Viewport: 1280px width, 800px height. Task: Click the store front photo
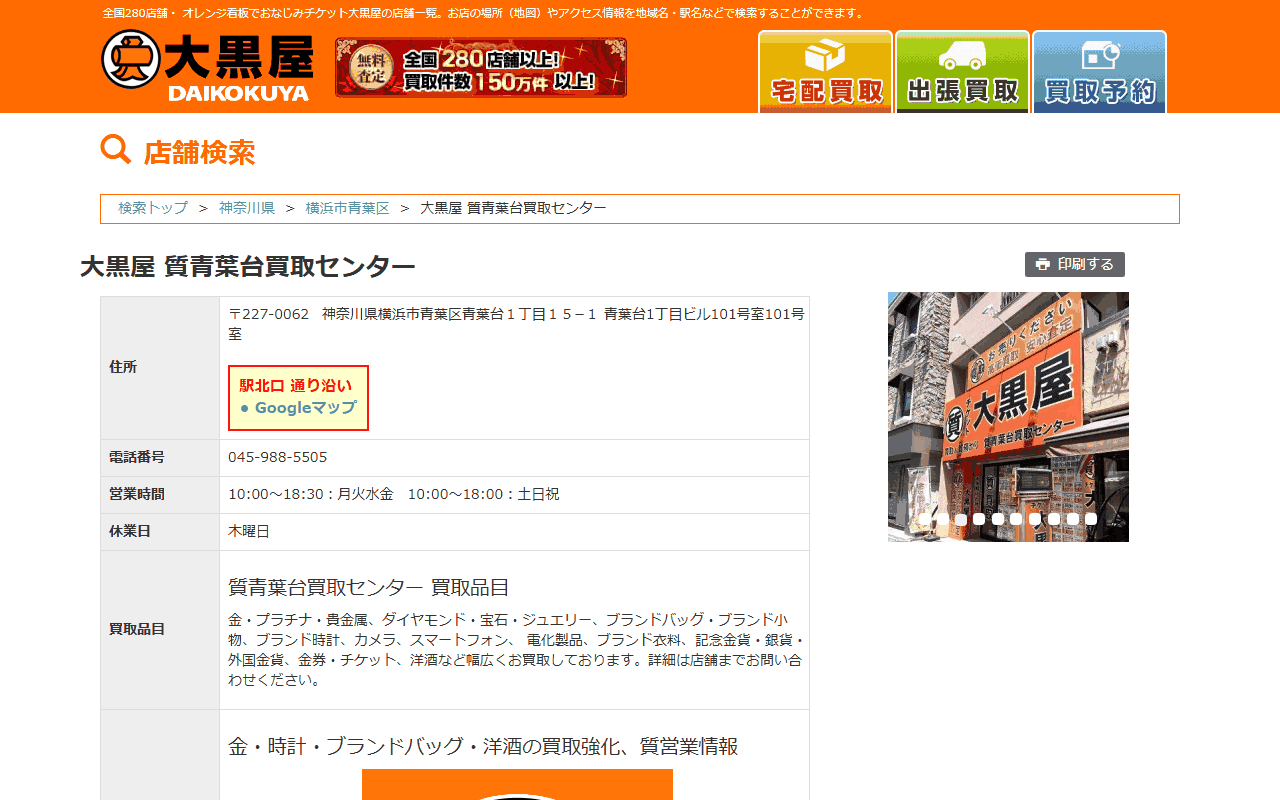(x=1008, y=417)
